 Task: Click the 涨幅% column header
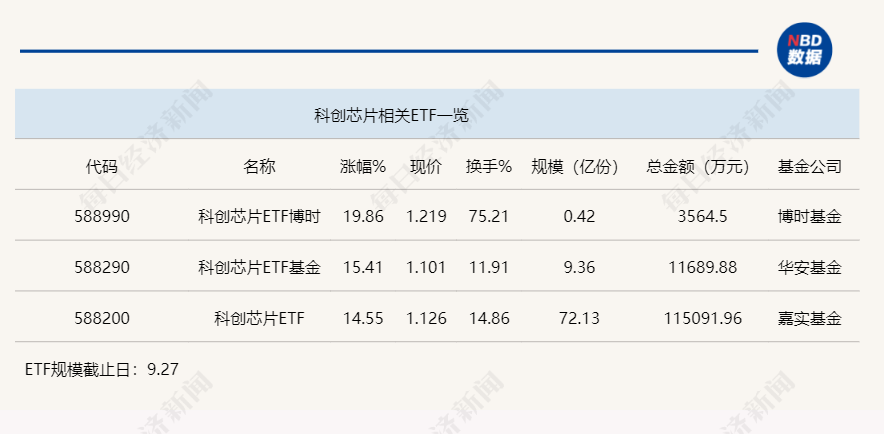pyautogui.click(x=362, y=166)
